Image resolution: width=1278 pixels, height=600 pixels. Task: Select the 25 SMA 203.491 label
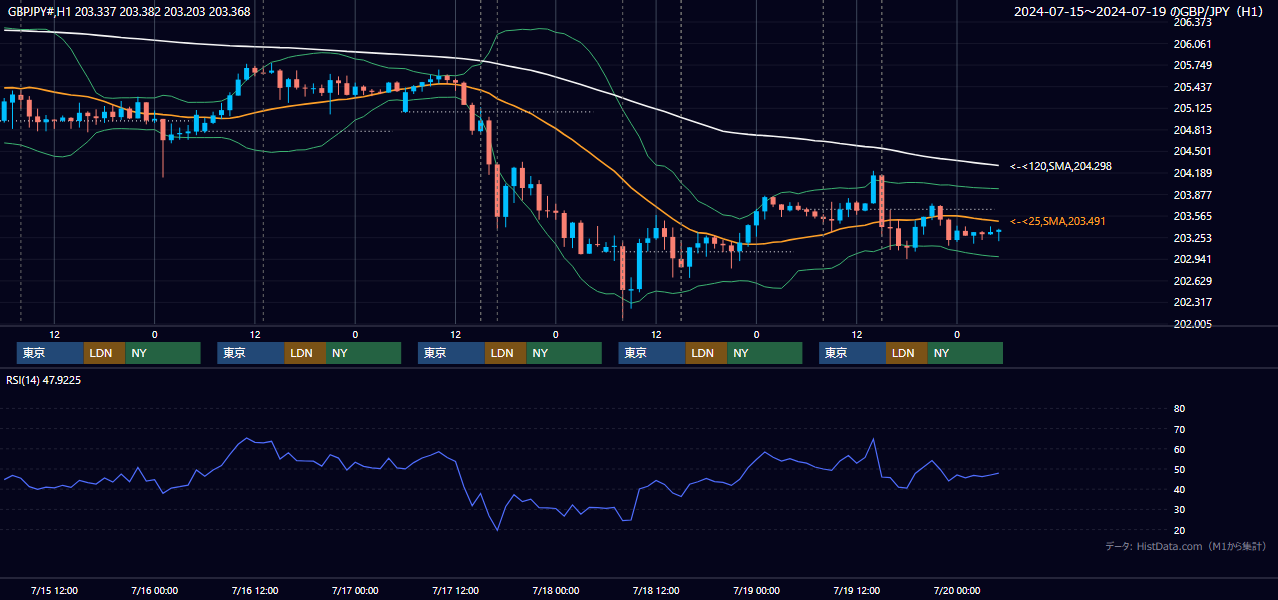(x=1058, y=221)
